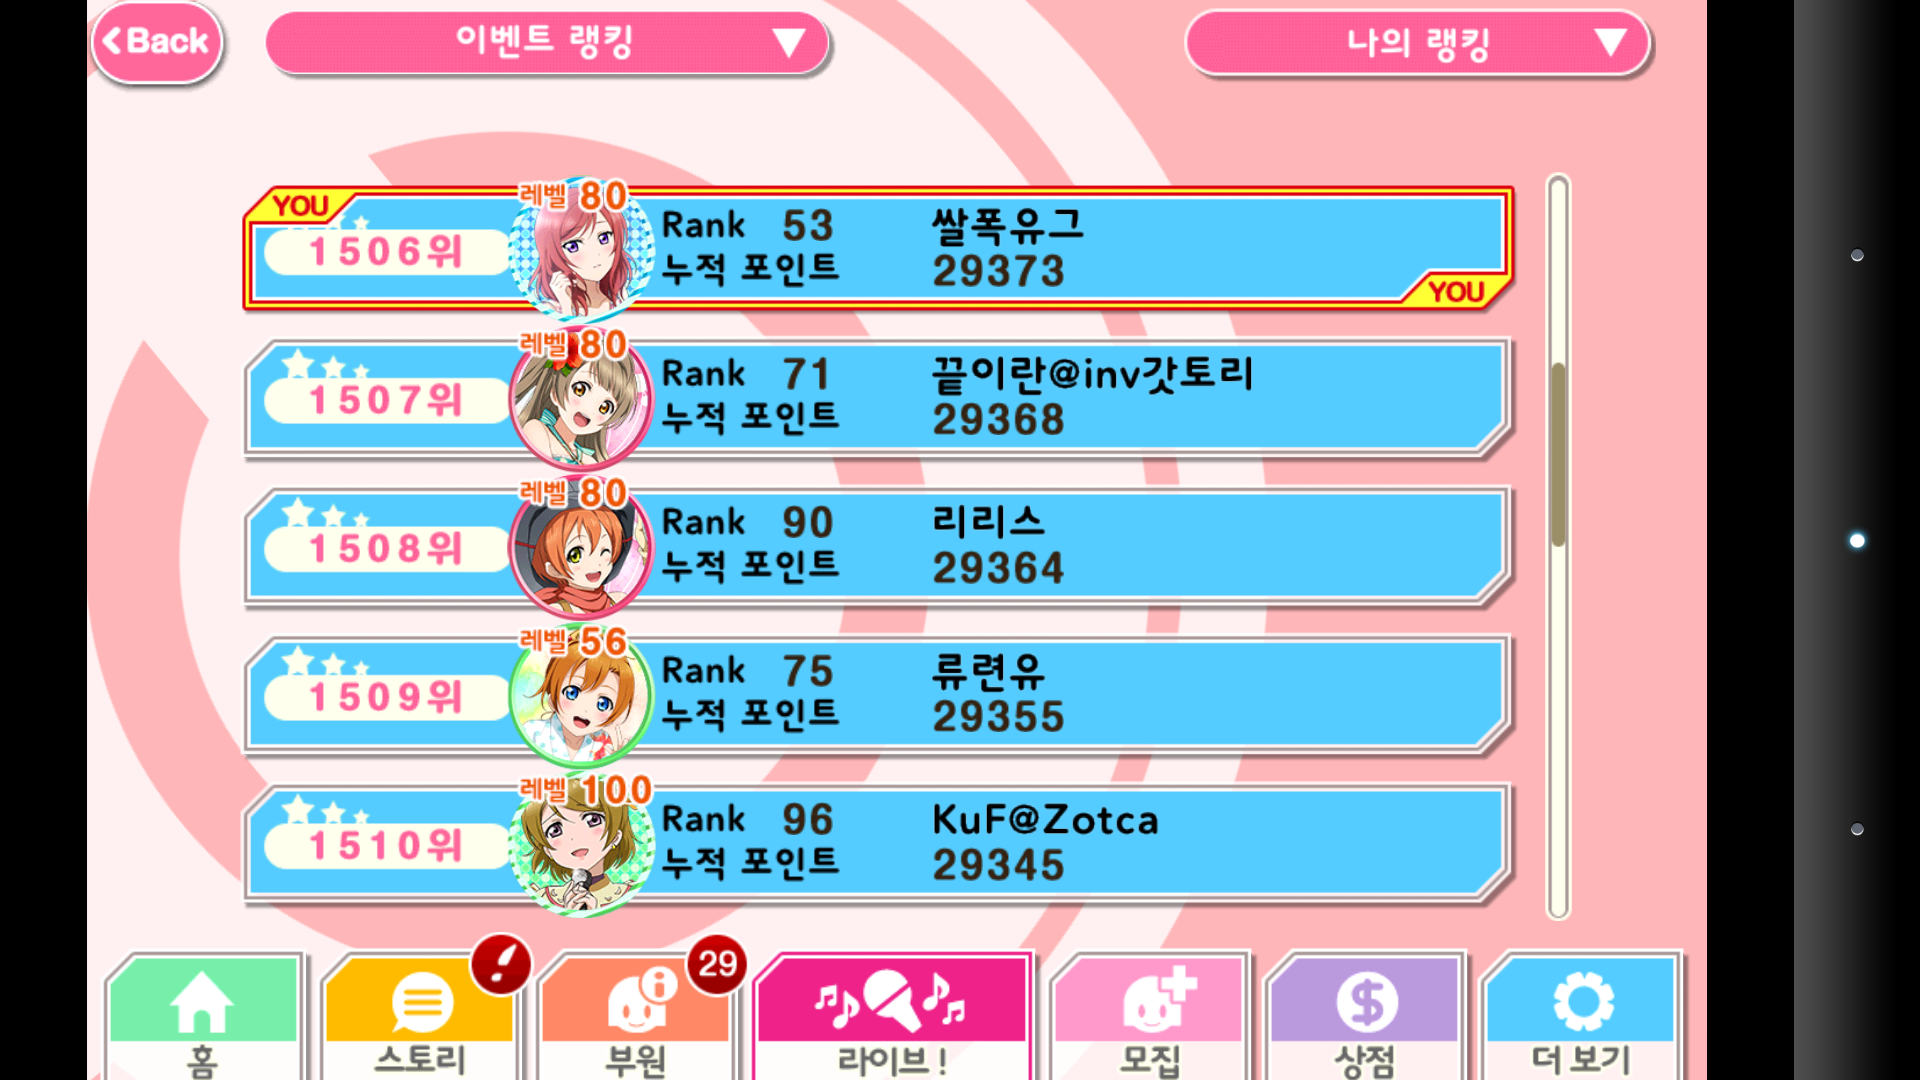Select the KuF@Zotca ranking row

(x=878, y=844)
